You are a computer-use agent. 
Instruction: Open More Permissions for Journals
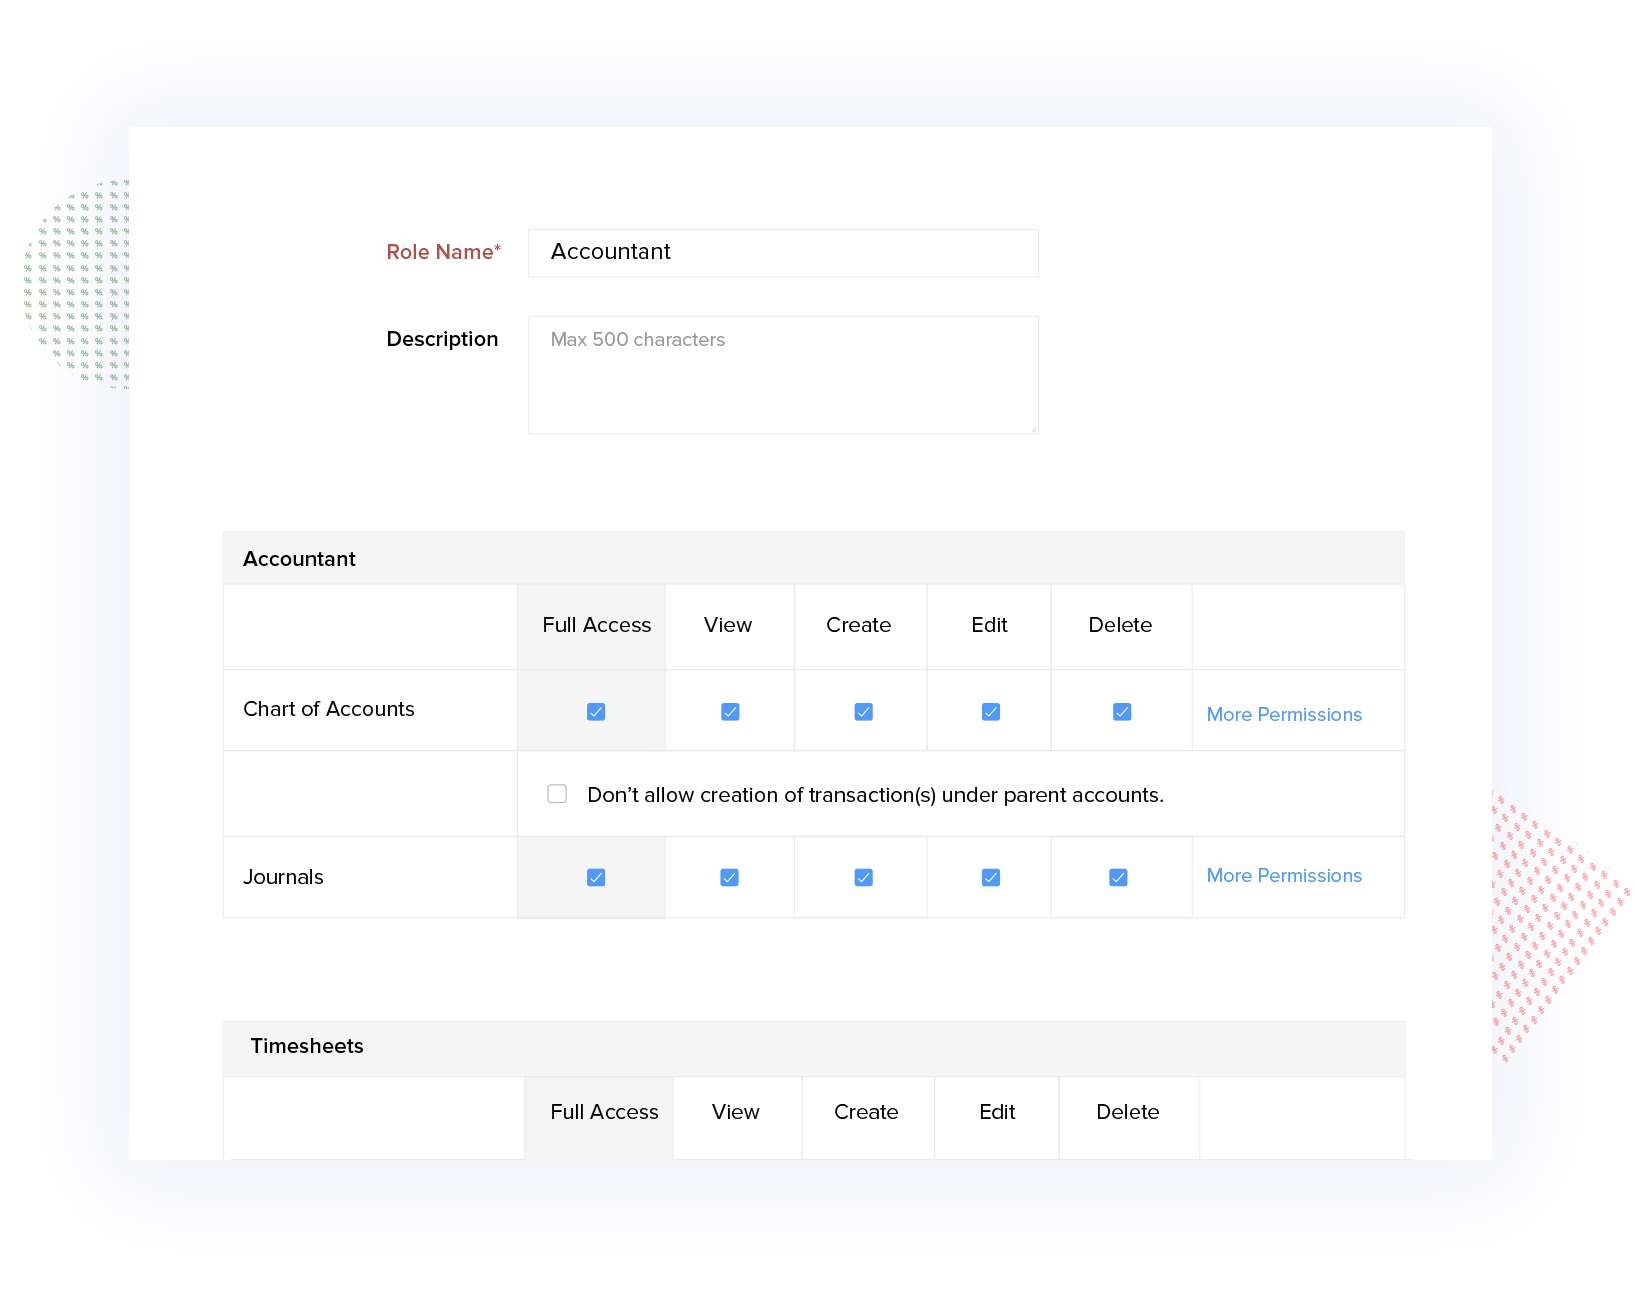(1284, 875)
